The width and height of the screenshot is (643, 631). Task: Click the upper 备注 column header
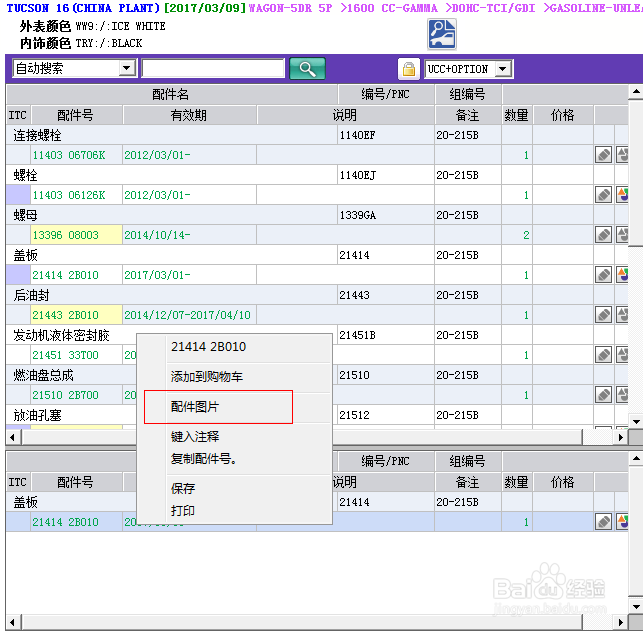click(x=468, y=115)
